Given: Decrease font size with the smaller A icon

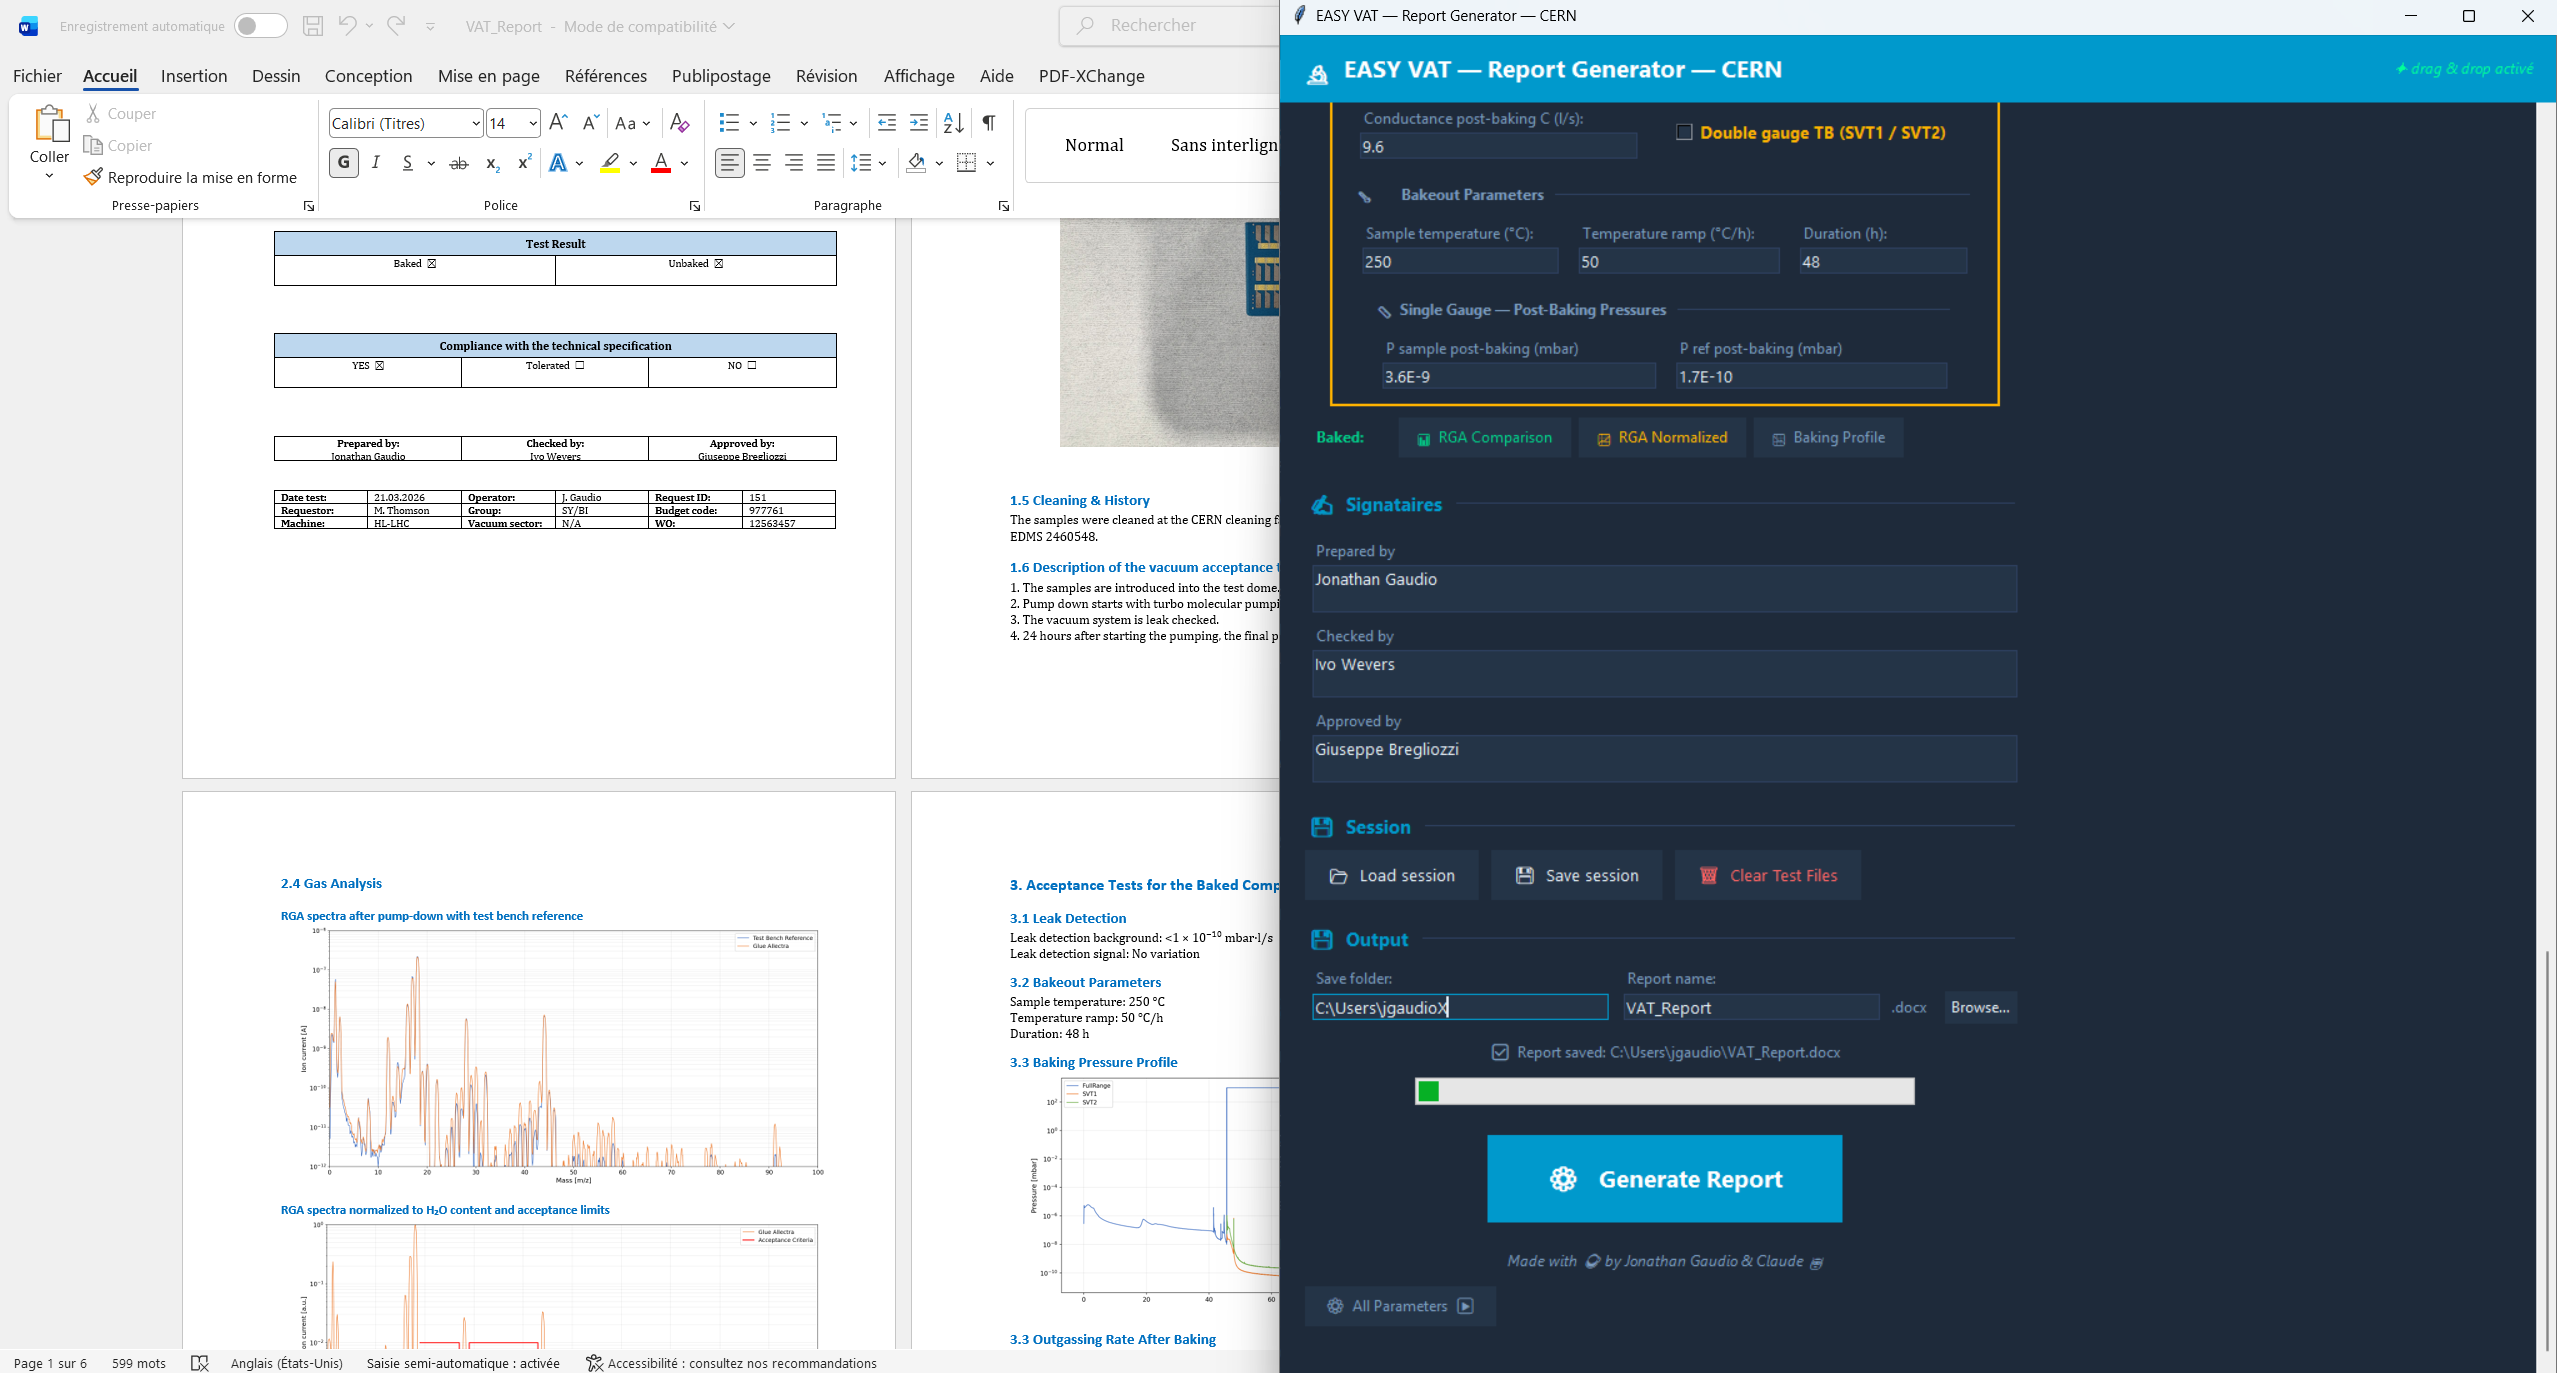Looking at the screenshot, I should pyautogui.click(x=590, y=123).
